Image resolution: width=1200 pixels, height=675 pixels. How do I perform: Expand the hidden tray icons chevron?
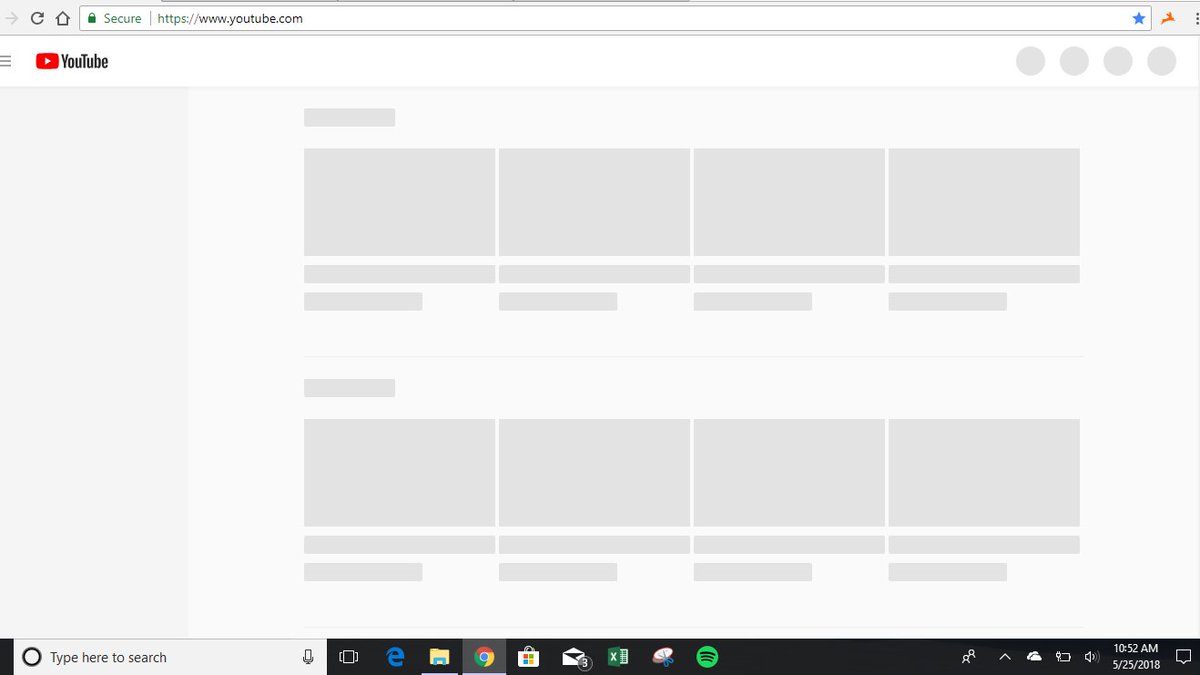[x=1005, y=657]
